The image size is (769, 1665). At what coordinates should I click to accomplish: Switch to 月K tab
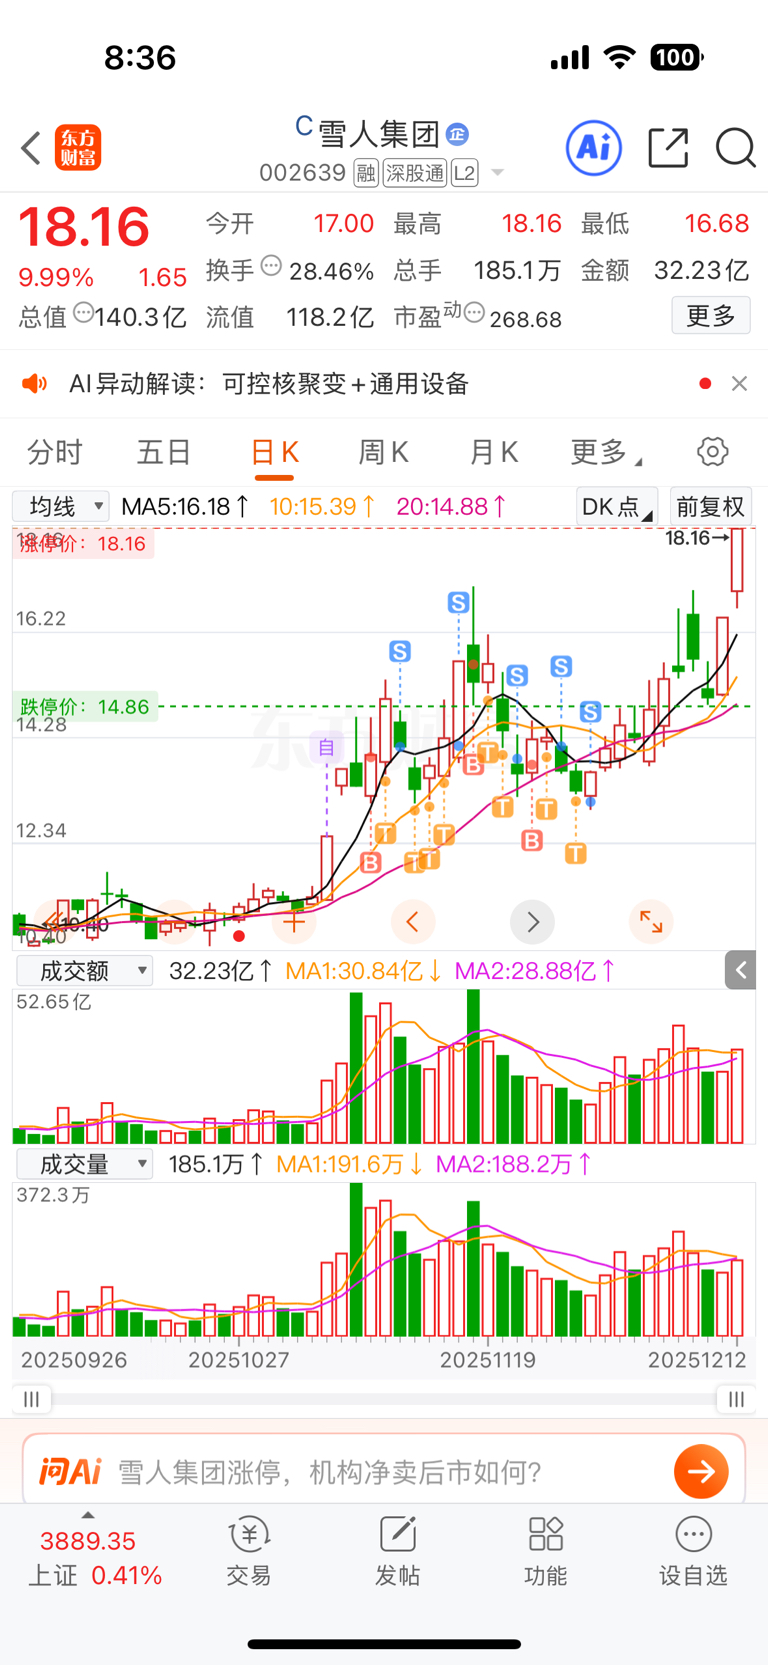click(493, 453)
